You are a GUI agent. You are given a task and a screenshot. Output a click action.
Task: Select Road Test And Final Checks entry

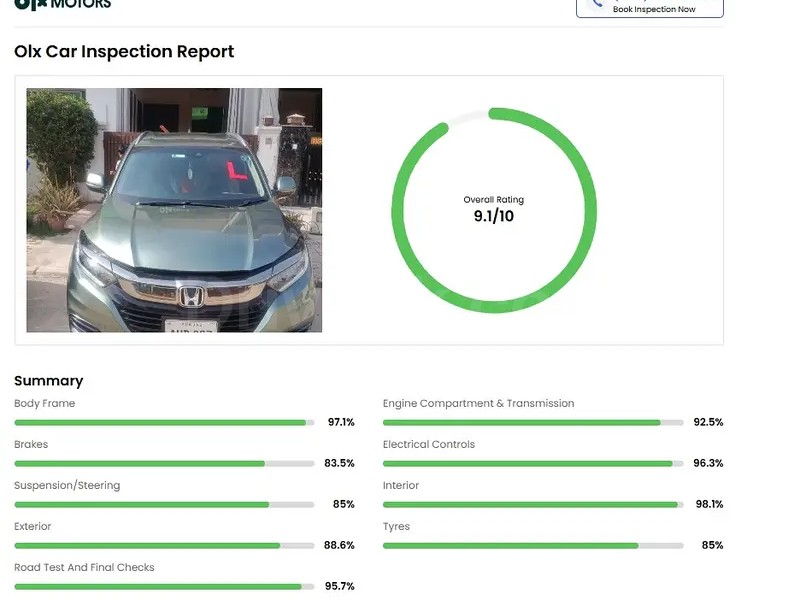coord(84,567)
